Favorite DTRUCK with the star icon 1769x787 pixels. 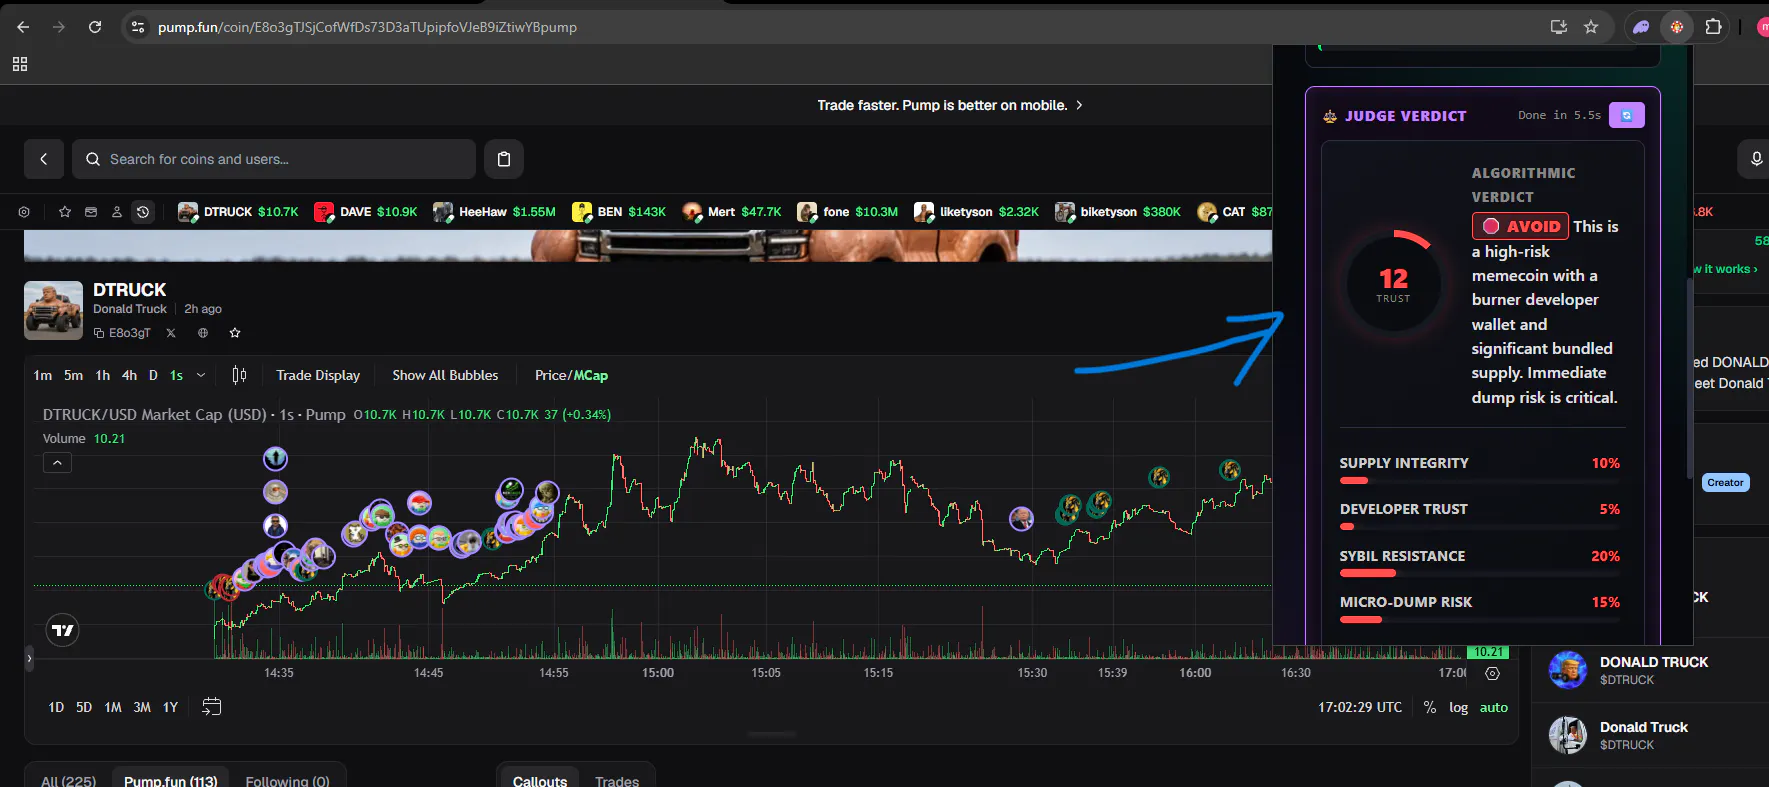235,333
